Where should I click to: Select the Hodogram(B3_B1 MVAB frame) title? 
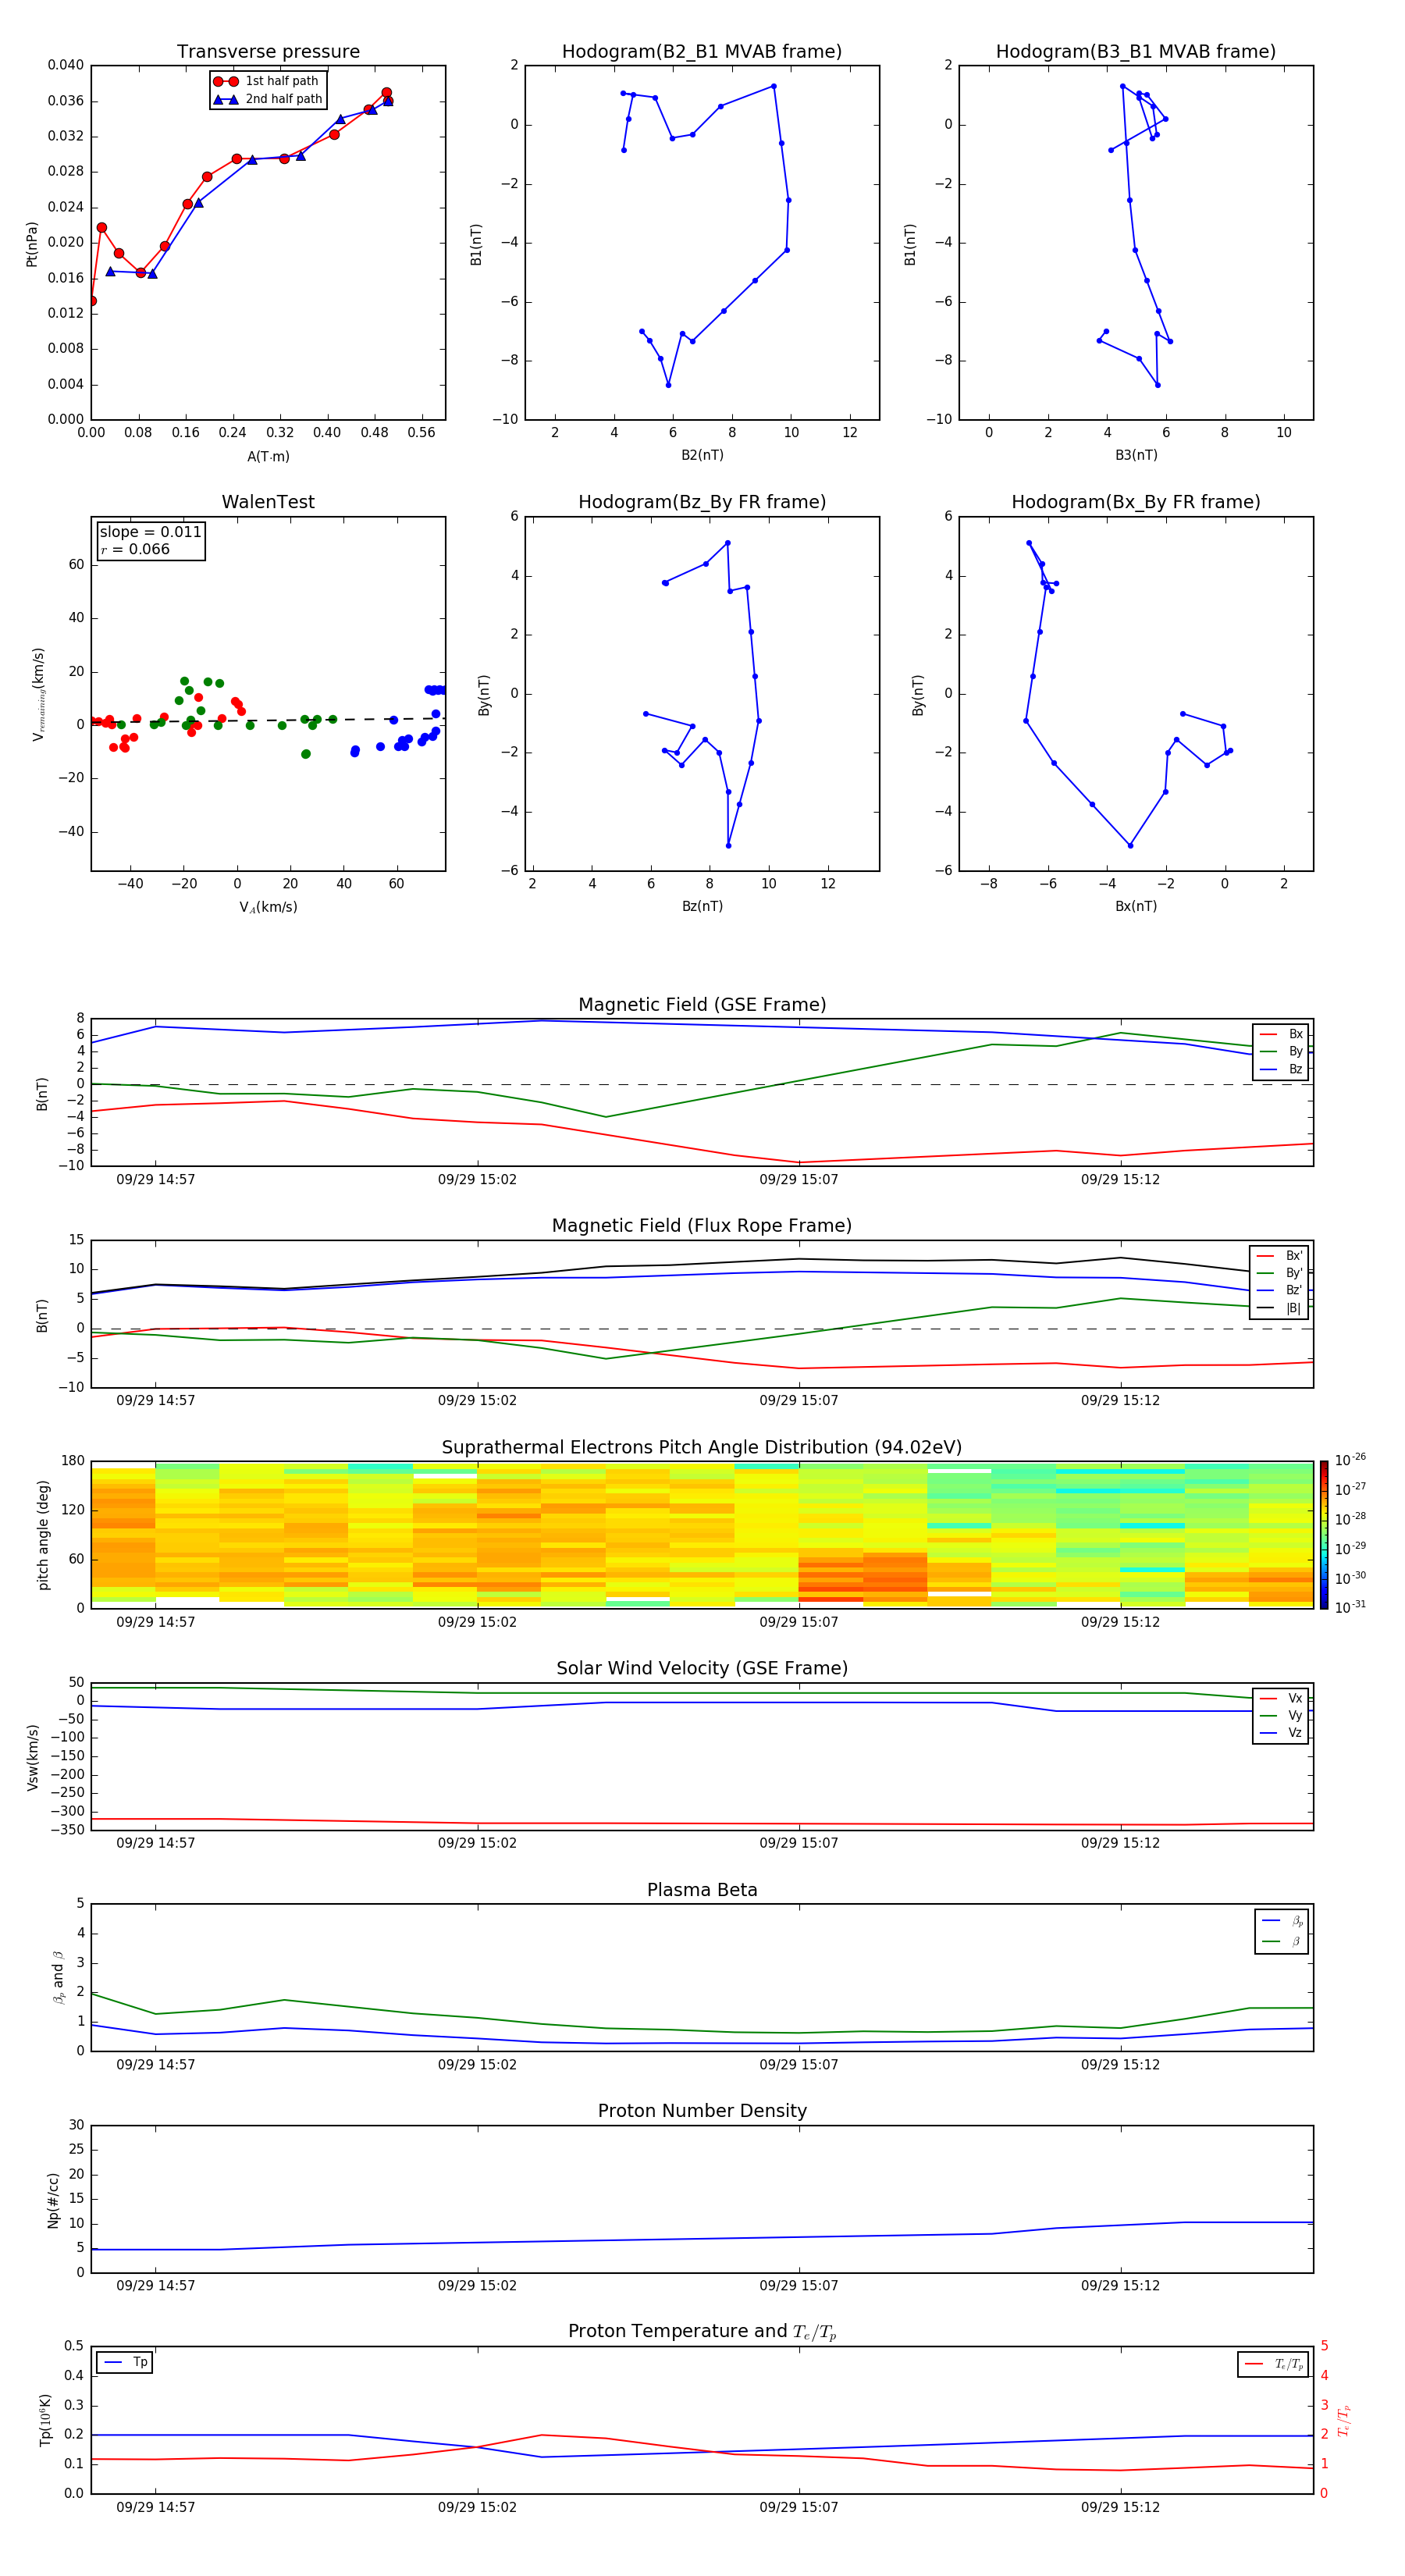pyautogui.click(x=1135, y=52)
